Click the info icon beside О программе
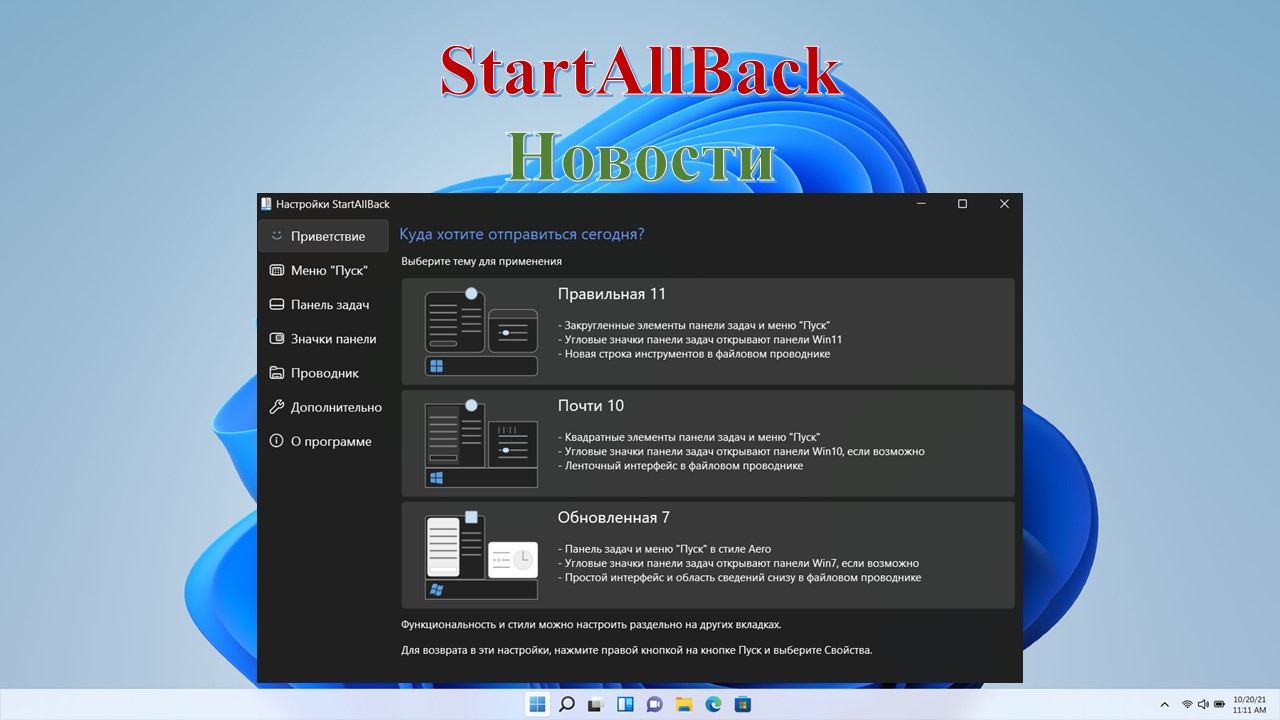Image resolution: width=1280 pixels, height=720 pixels. click(277, 441)
